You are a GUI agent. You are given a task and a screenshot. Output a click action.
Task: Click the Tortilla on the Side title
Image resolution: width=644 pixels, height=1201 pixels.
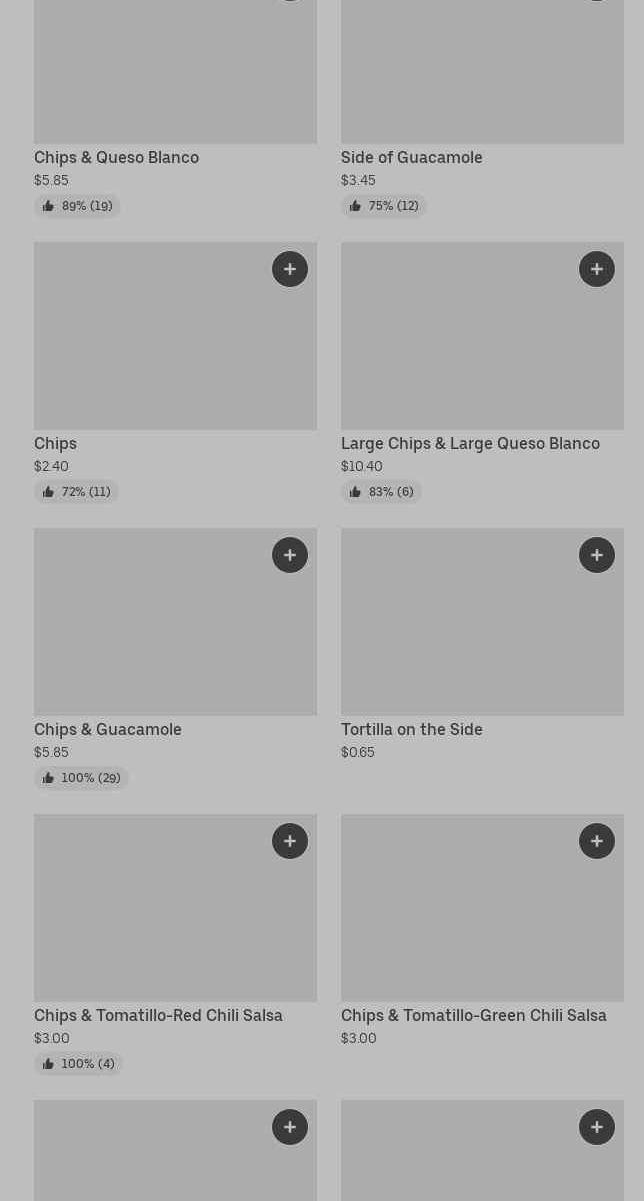click(x=411, y=729)
